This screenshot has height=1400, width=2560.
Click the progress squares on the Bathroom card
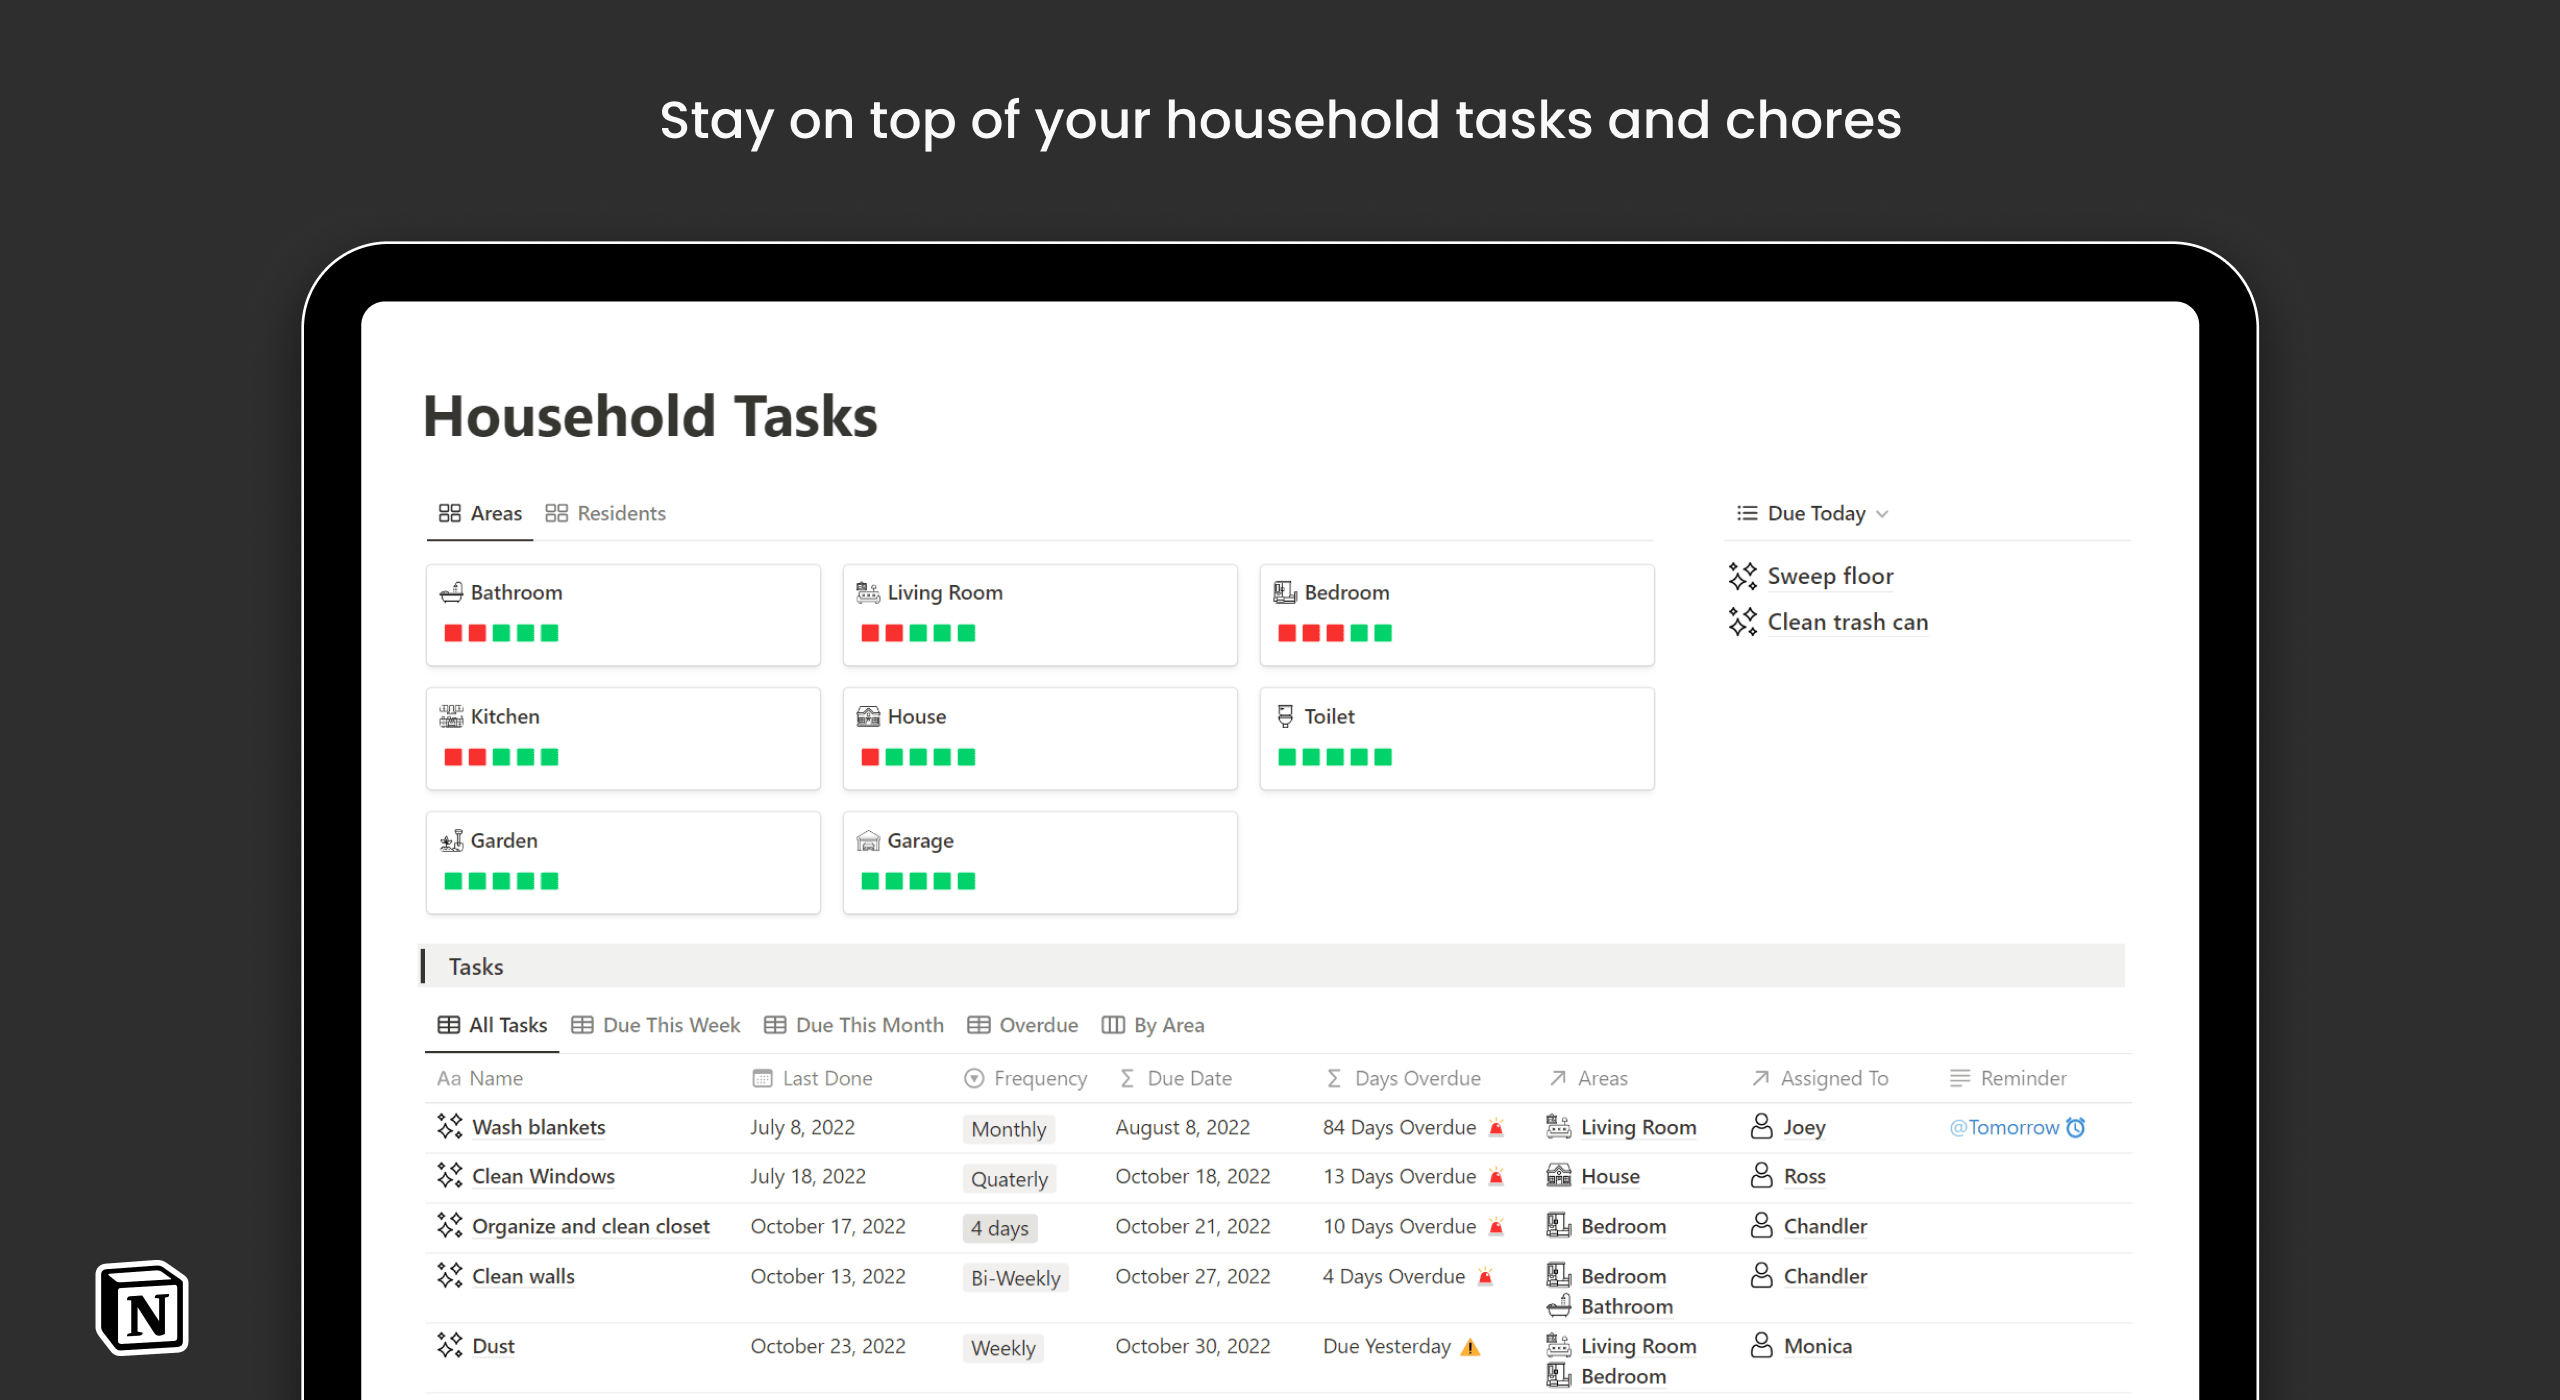point(501,632)
